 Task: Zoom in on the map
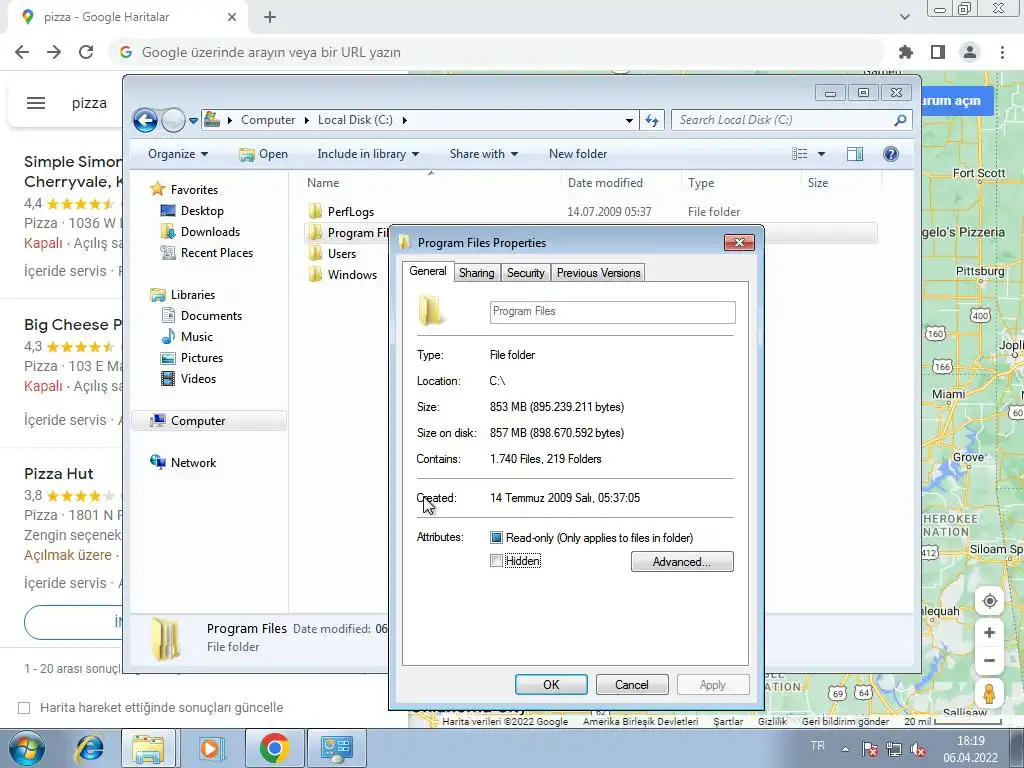pos(989,633)
